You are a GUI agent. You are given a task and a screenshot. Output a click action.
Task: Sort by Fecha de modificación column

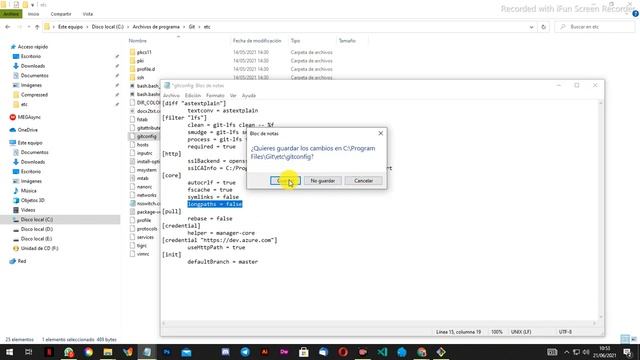[257, 41]
